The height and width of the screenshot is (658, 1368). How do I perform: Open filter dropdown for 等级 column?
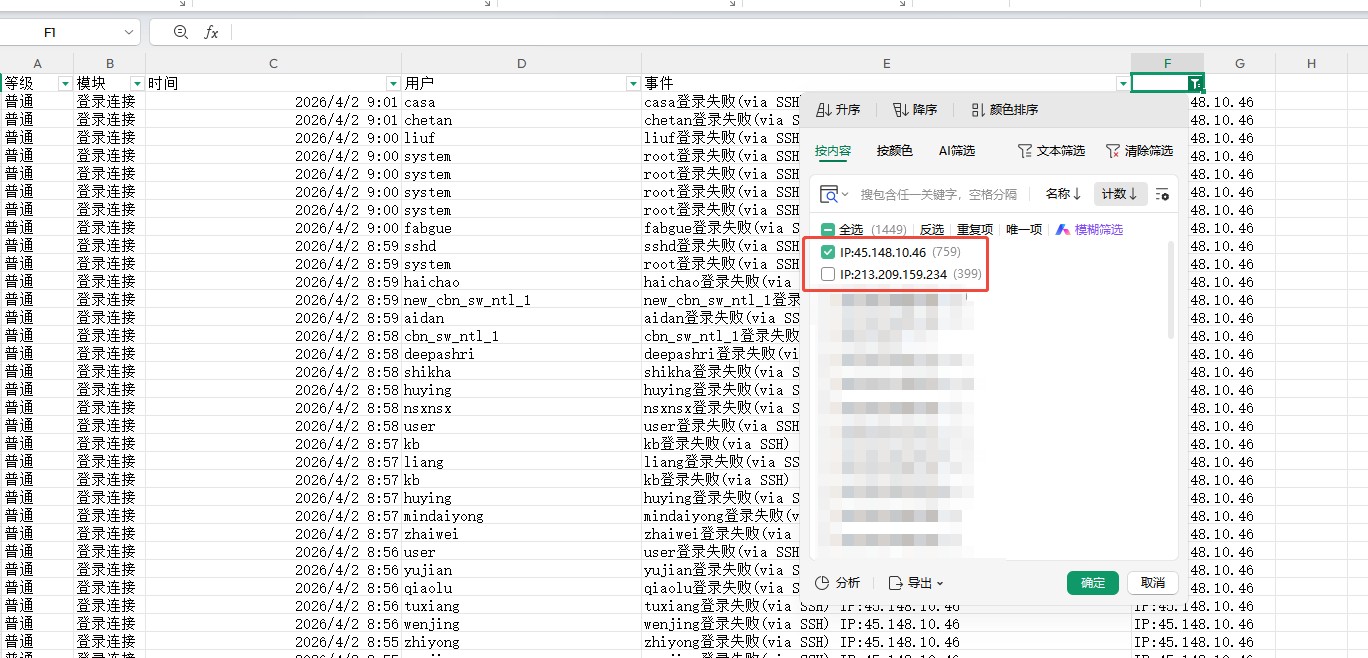(x=66, y=83)
